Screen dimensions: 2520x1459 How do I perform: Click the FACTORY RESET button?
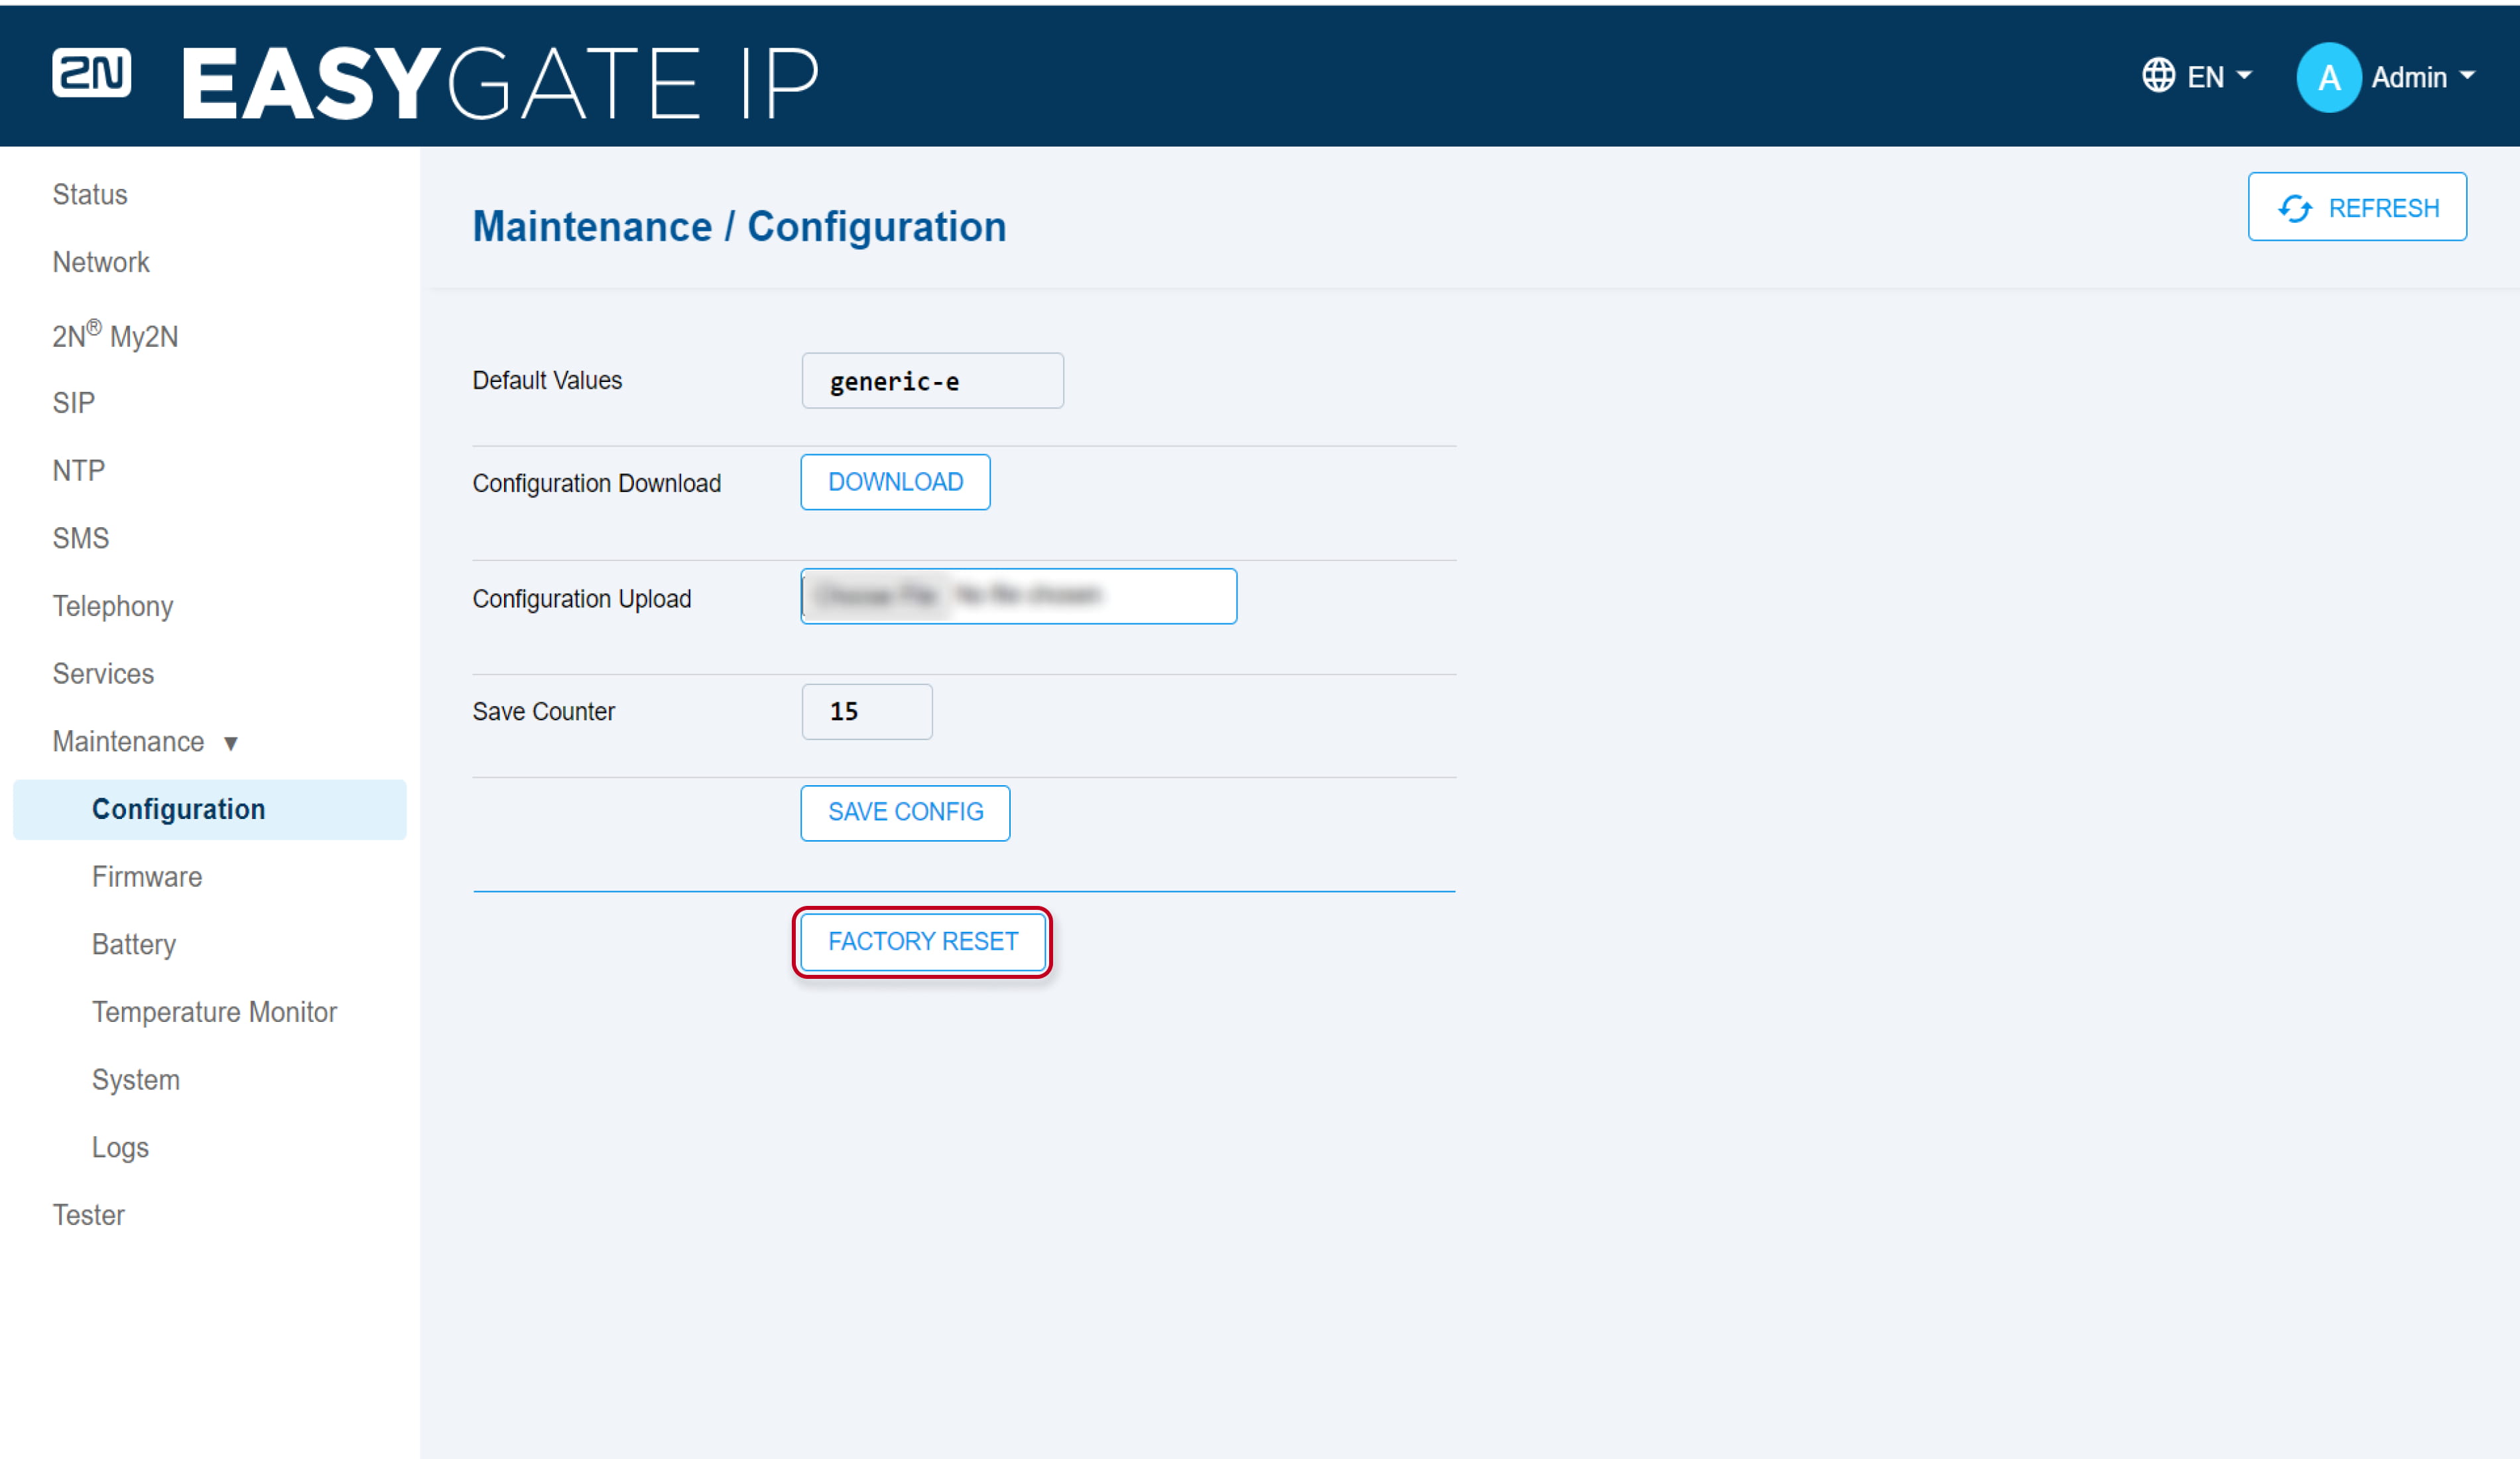pos(923,942)
